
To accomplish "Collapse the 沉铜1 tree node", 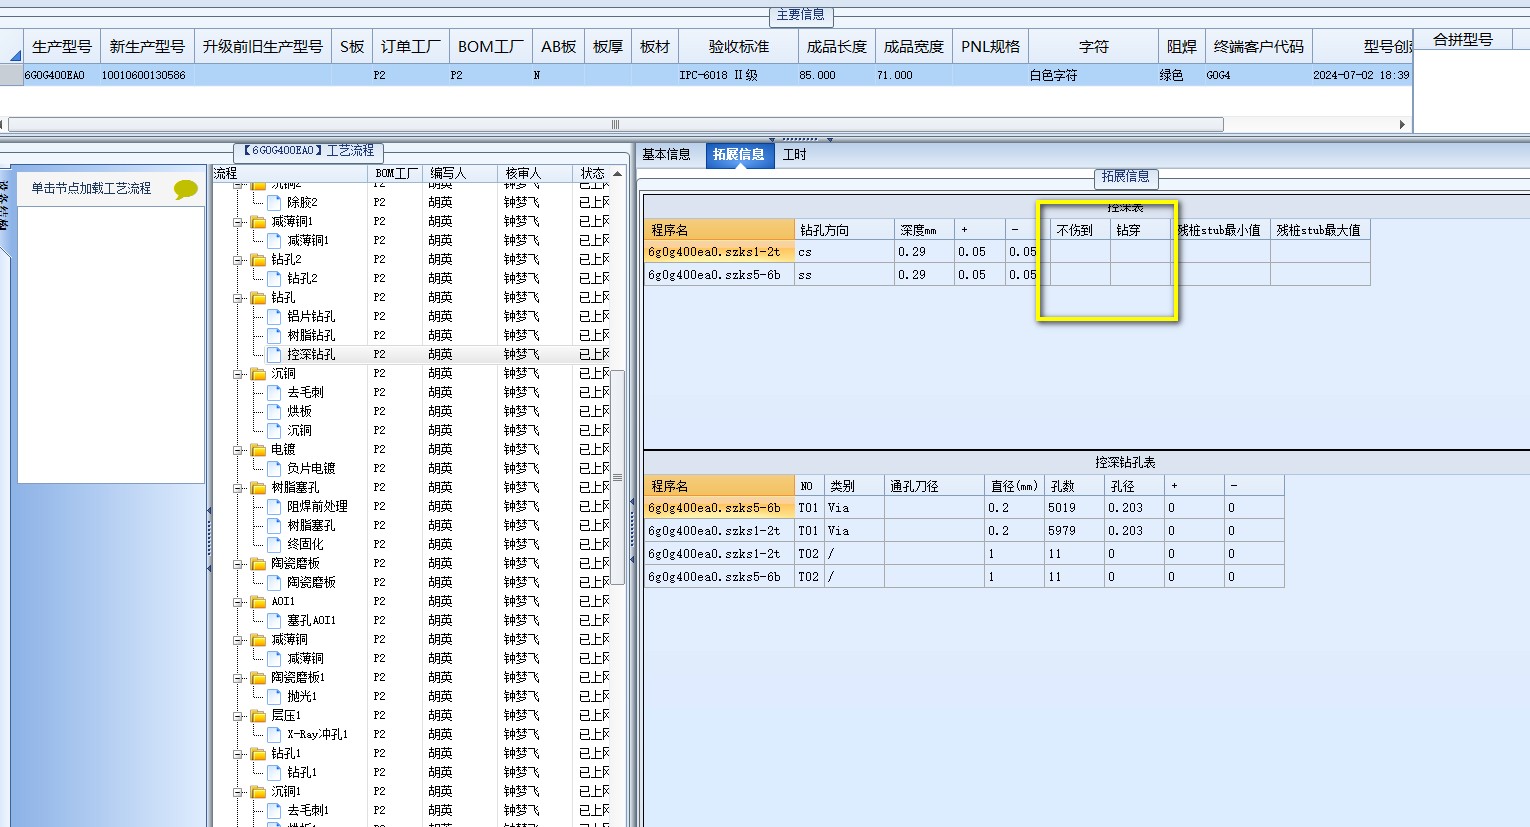I will click(239, 792).
